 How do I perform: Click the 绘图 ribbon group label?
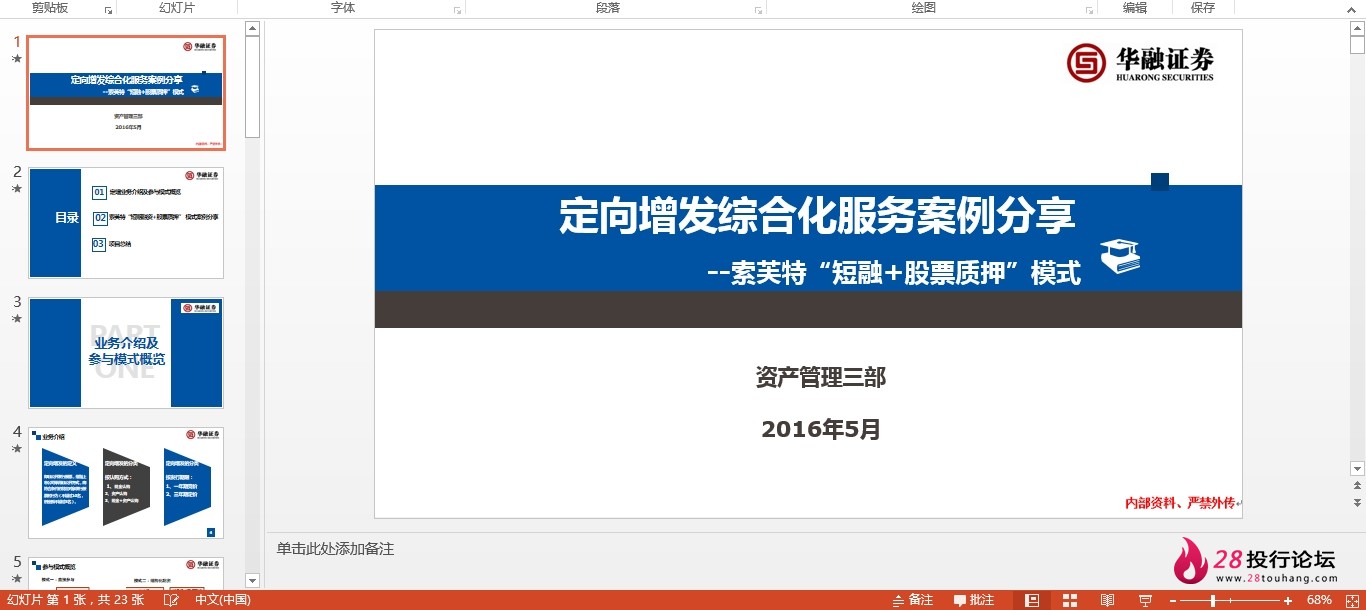click(x=924, y=8)
